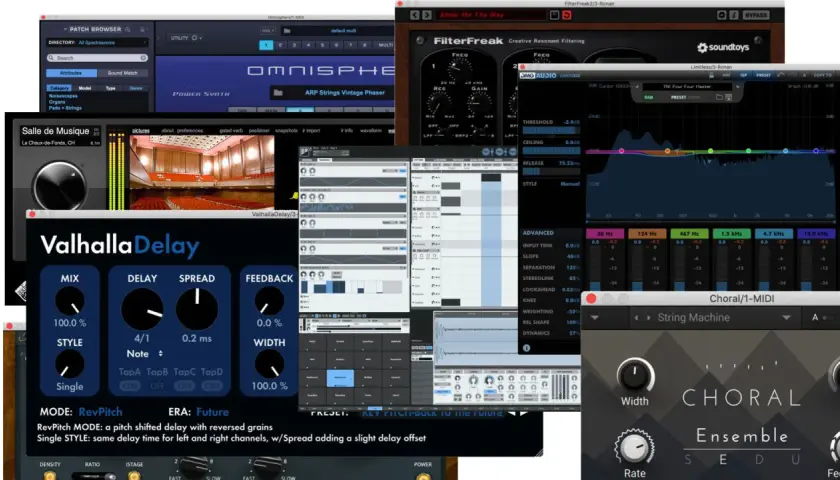Click the ValhallaDelay FEEDBACK knob
Screen dimensions: 840x480
click(x=269, y=301)
